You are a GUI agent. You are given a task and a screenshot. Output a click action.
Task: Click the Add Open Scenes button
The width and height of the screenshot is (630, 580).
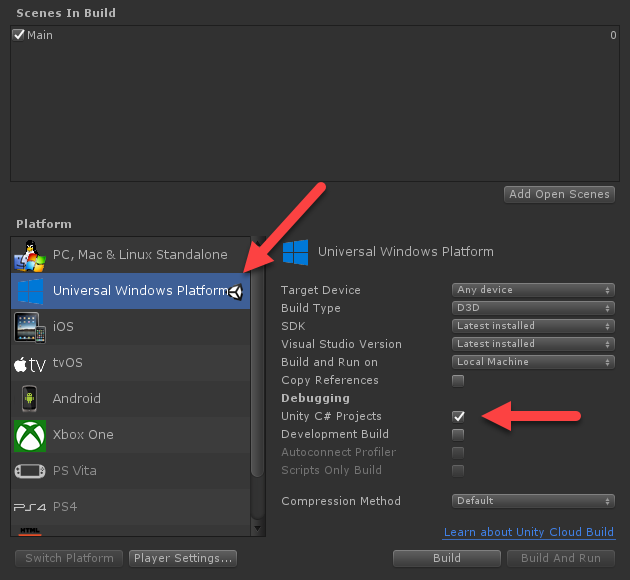tap(559, 194)
